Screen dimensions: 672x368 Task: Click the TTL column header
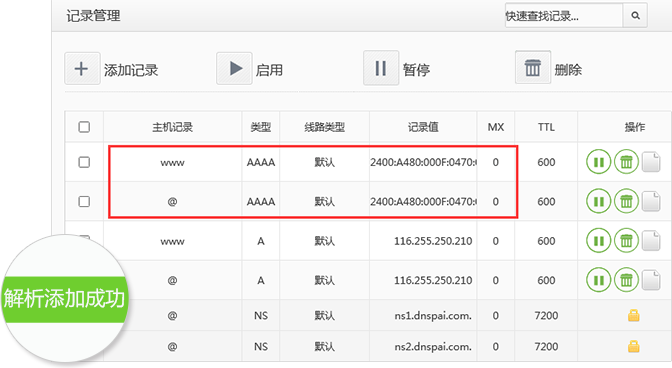pyautogui.click(x=546, y=127)
